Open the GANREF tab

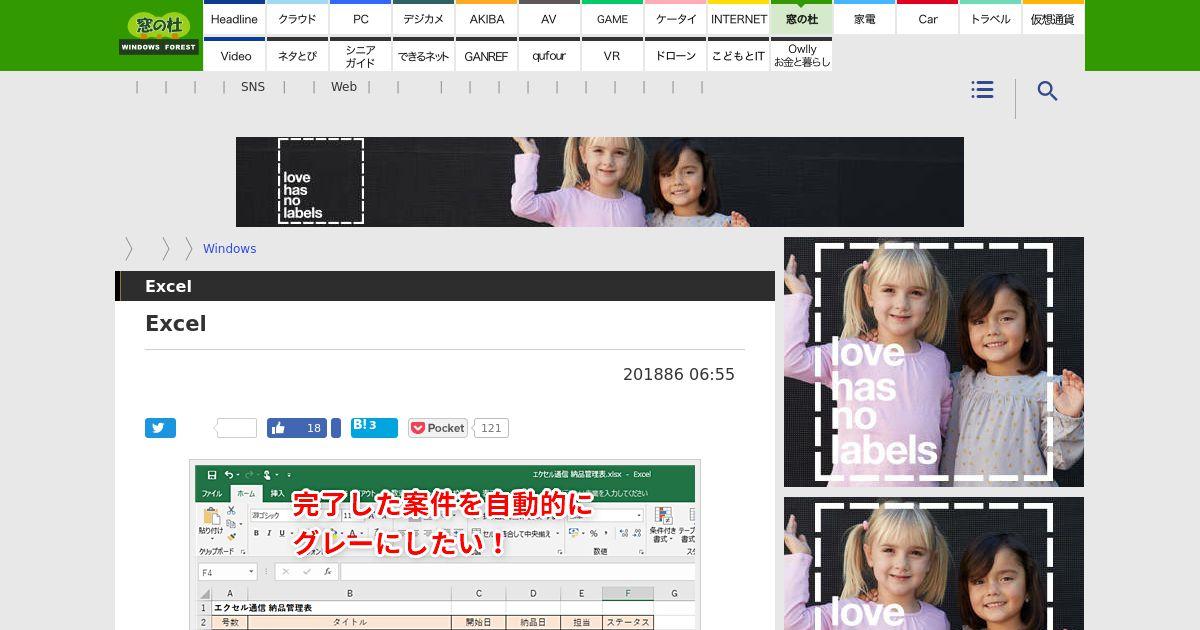[487, 55]
